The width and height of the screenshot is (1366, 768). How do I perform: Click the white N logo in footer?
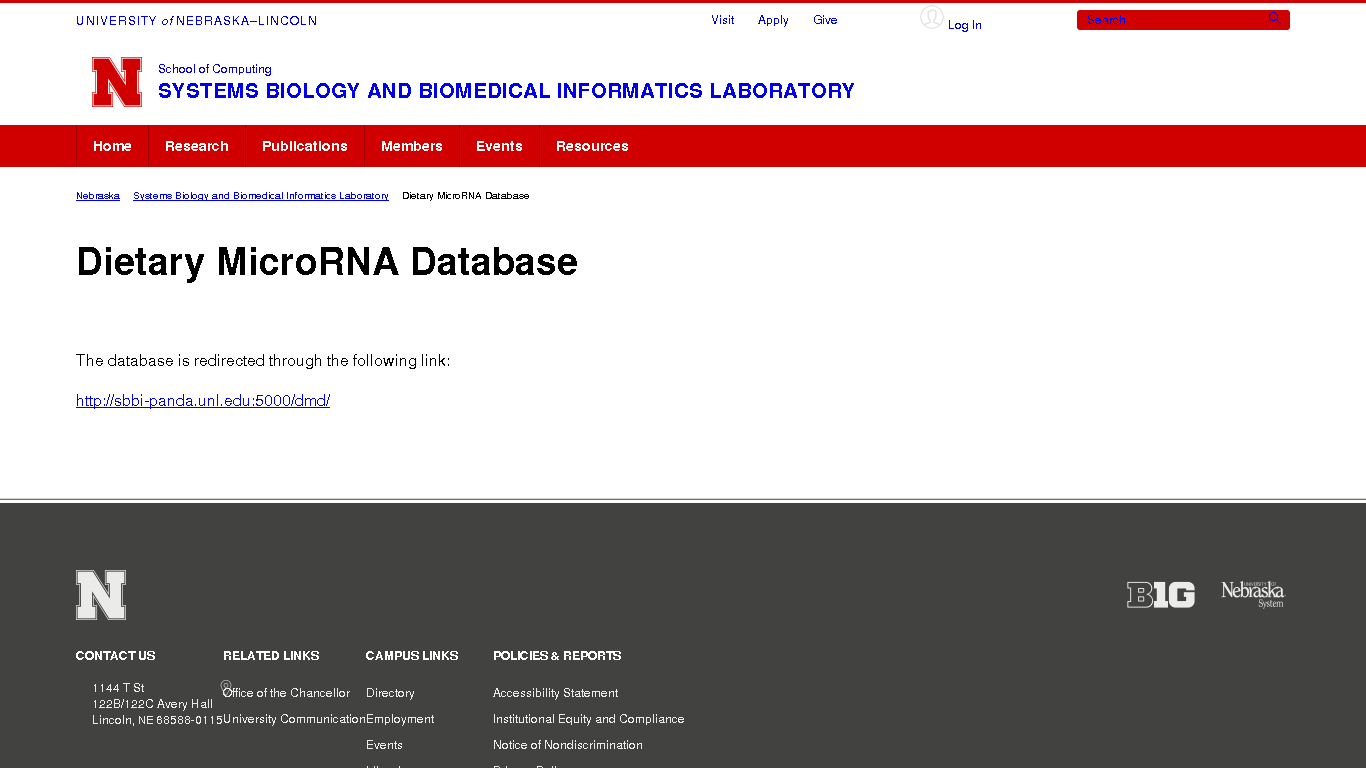click(101, 595)
